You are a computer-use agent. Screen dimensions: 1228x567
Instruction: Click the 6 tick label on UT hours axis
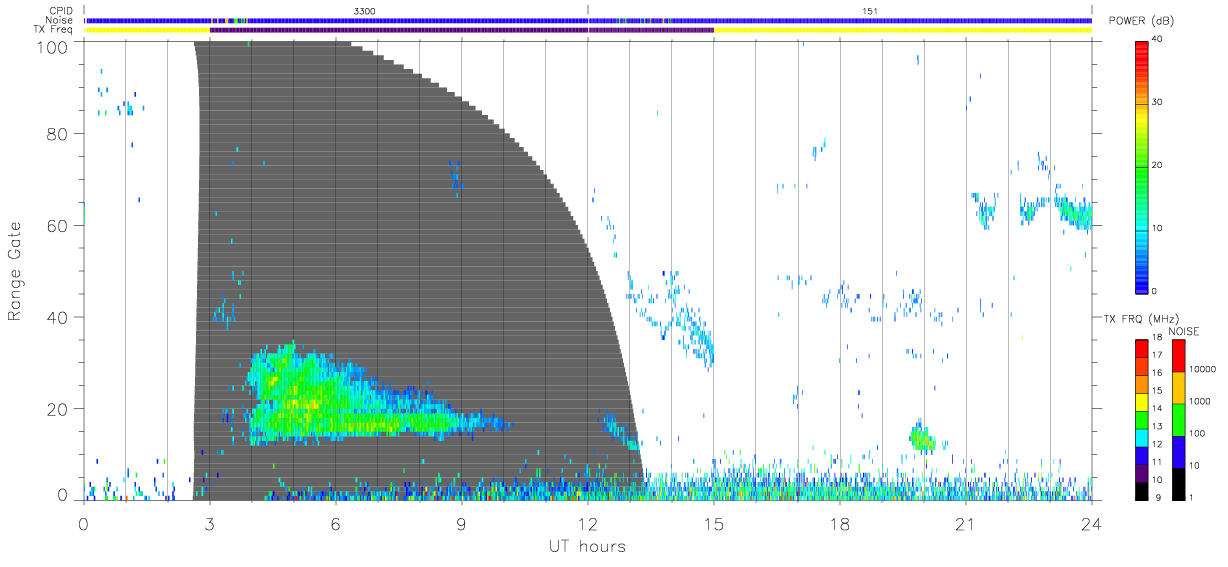(x=335, y=523)
